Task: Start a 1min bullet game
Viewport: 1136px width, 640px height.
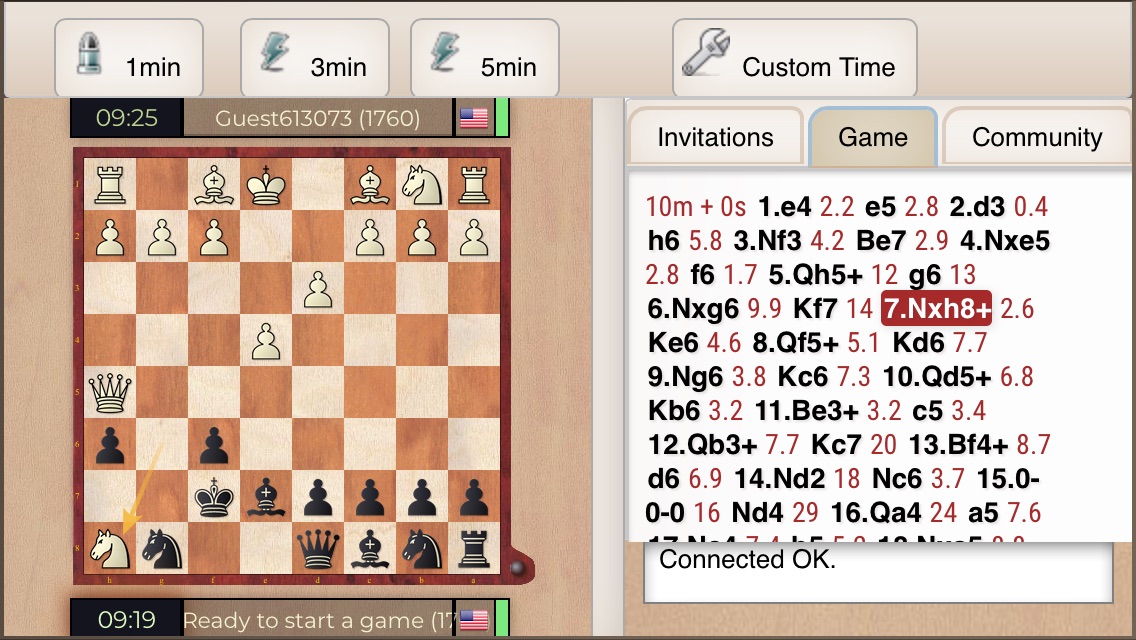Action: coord(129,58)
